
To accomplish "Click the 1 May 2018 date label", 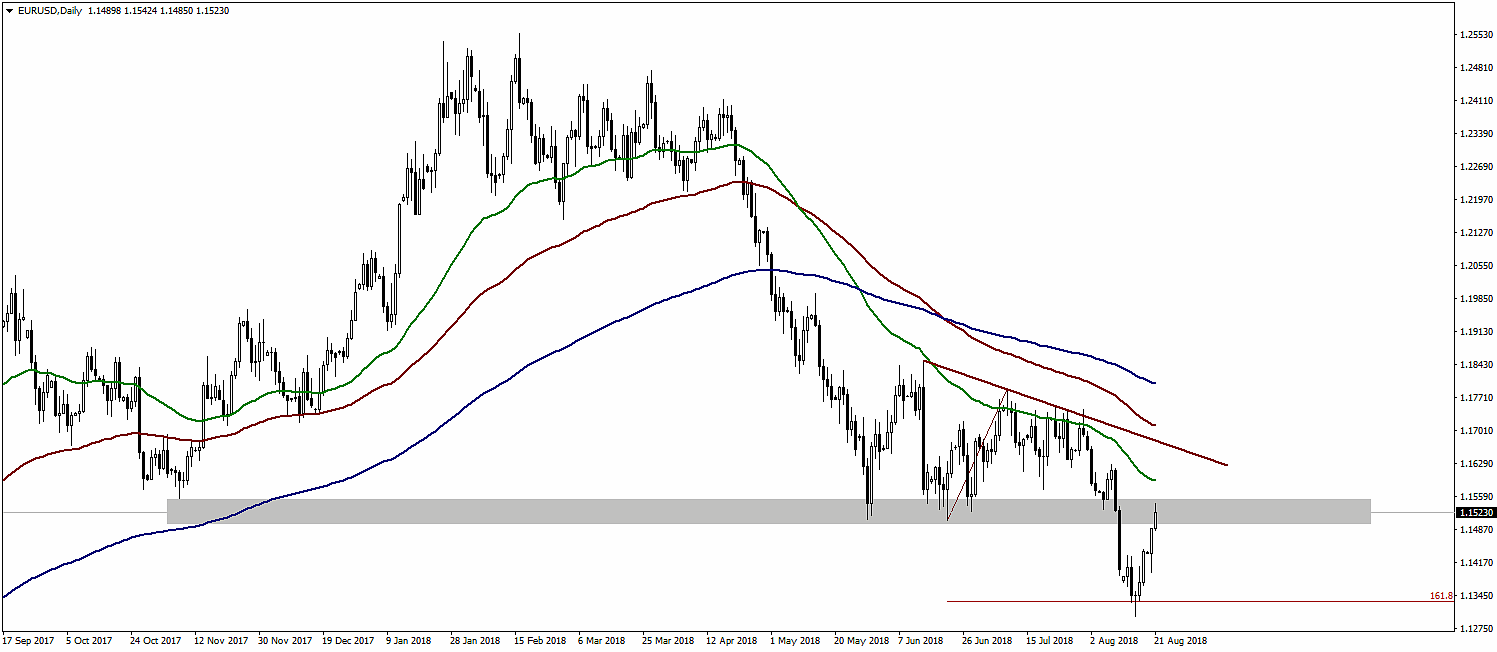I will coord(793,641).
